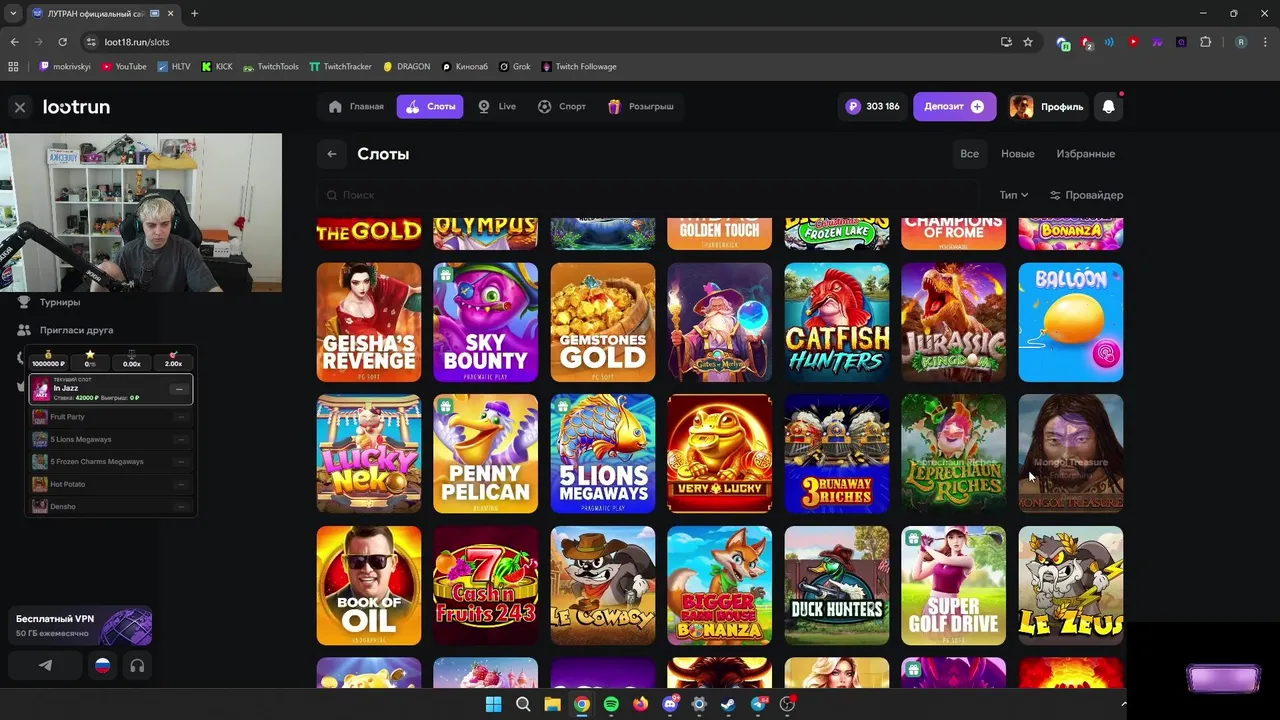Reload the page with the refresh icon

click(x=62, y=42)
